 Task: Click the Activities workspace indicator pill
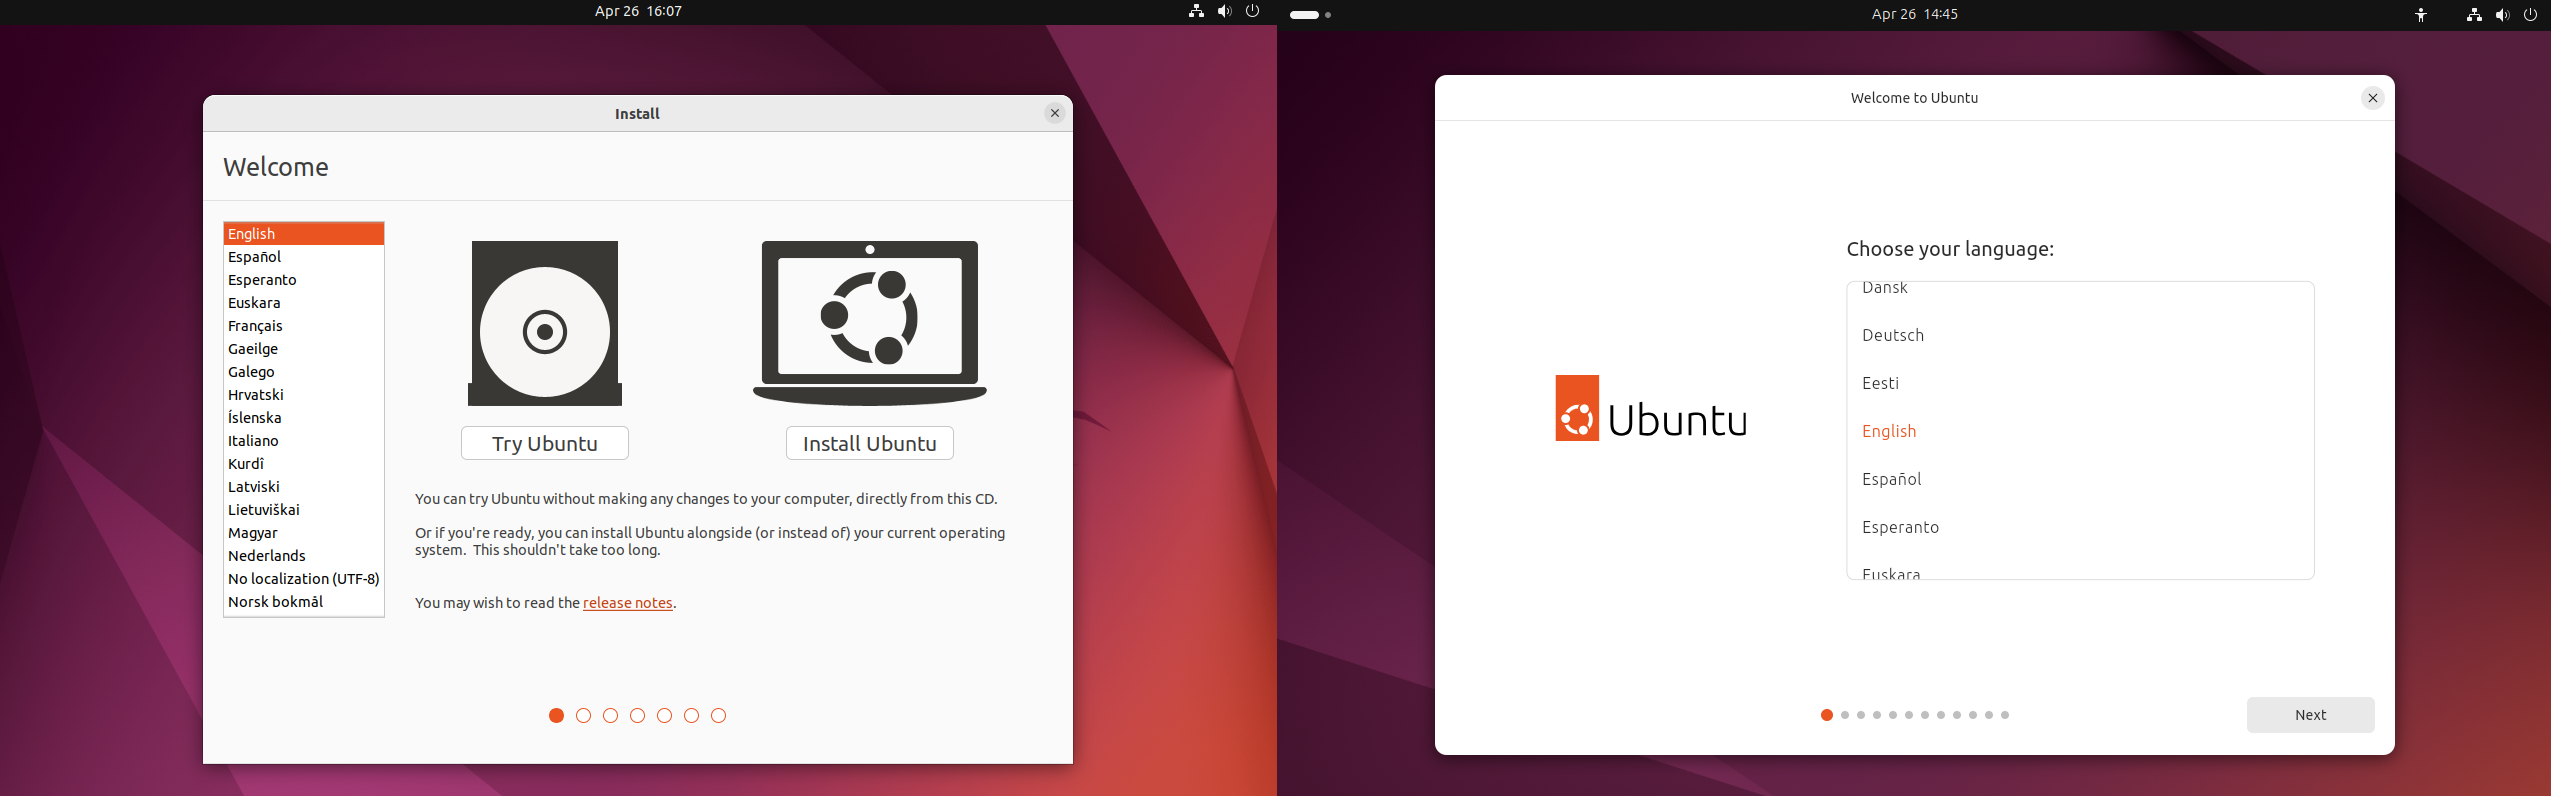tap(1305, 15)
